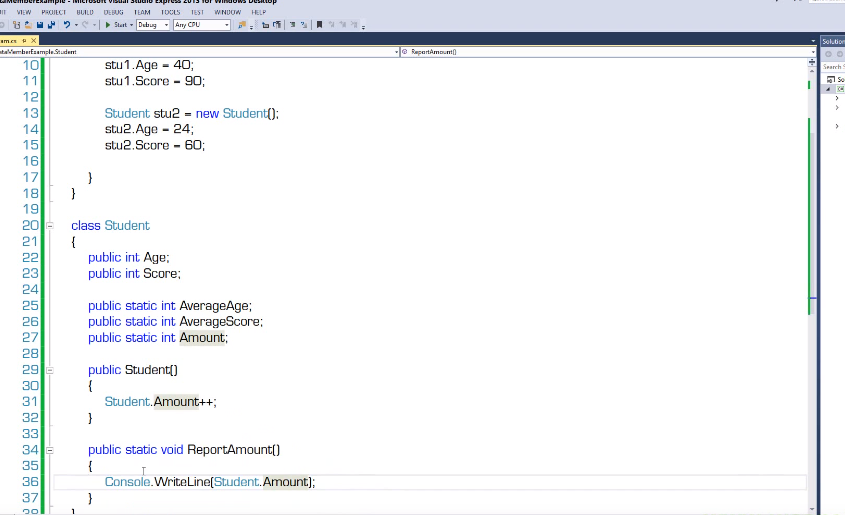Screen dimensions: 845x515
Task: Go to the previous bookmark
Action: click(x=331, y=25)
